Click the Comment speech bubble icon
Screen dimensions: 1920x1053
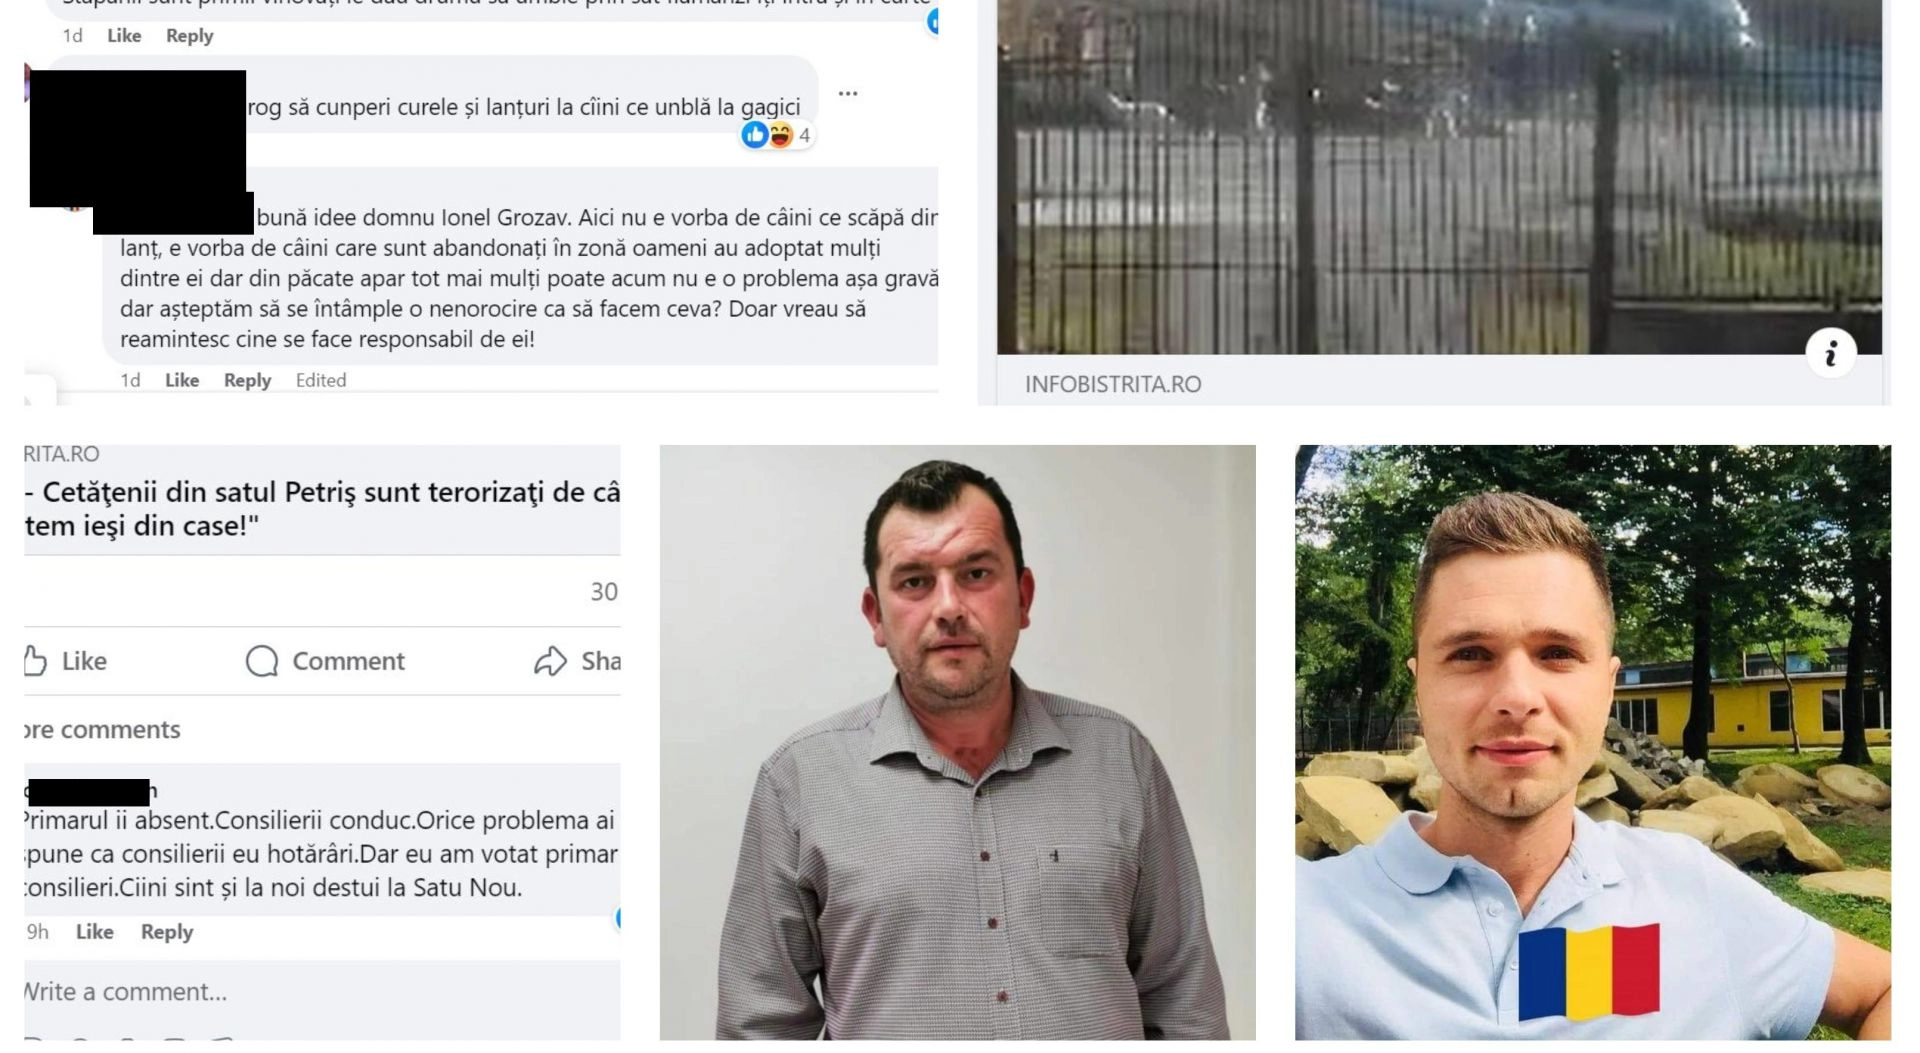point(262,661)
